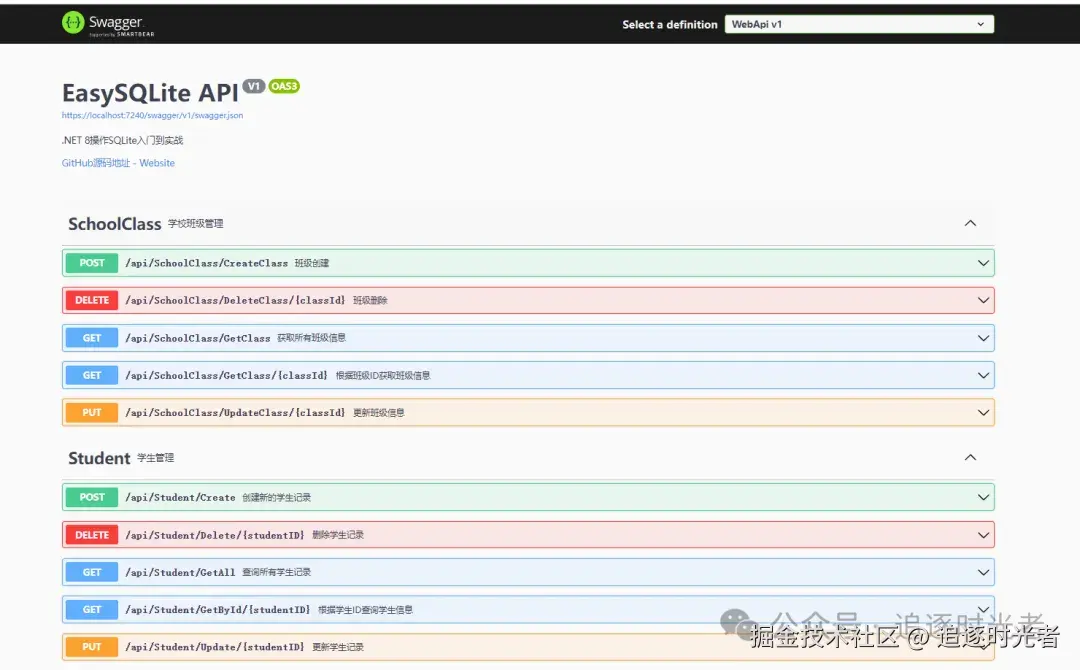This screenshot has height=670, width=1080.
Task: Open the Select a definition dropdown
Action: click(x=859, y=24)
